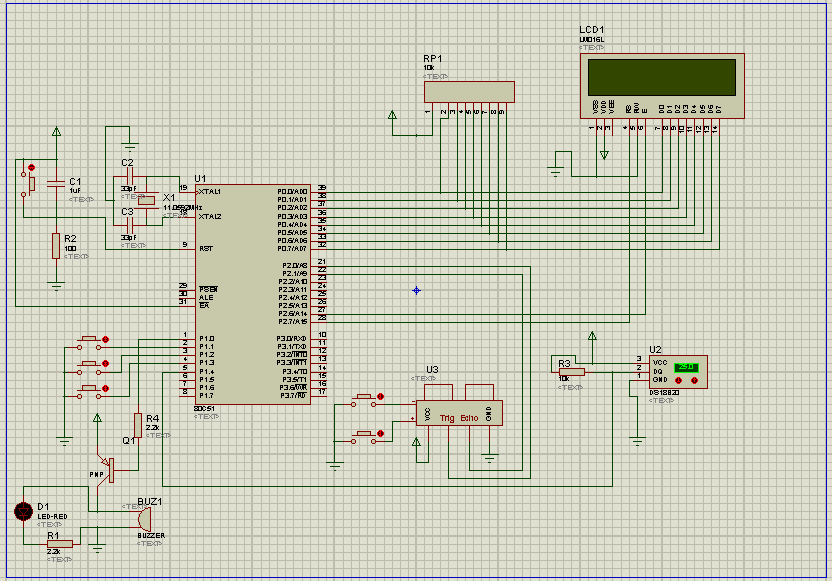Click the DS18B20 part name label
This screenshot has width=832, height=581.
pyautogui.click(x=664, y=393)
